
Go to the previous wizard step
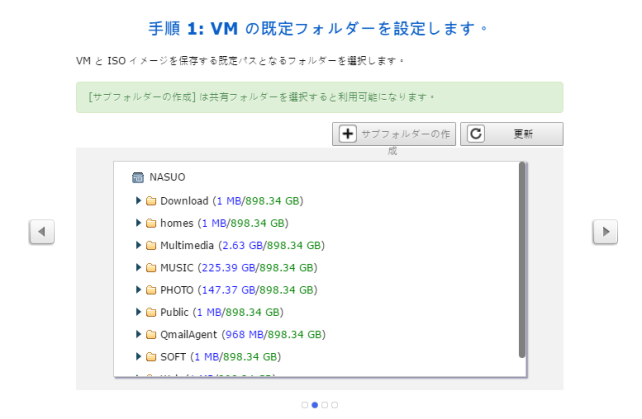point(41,232)
